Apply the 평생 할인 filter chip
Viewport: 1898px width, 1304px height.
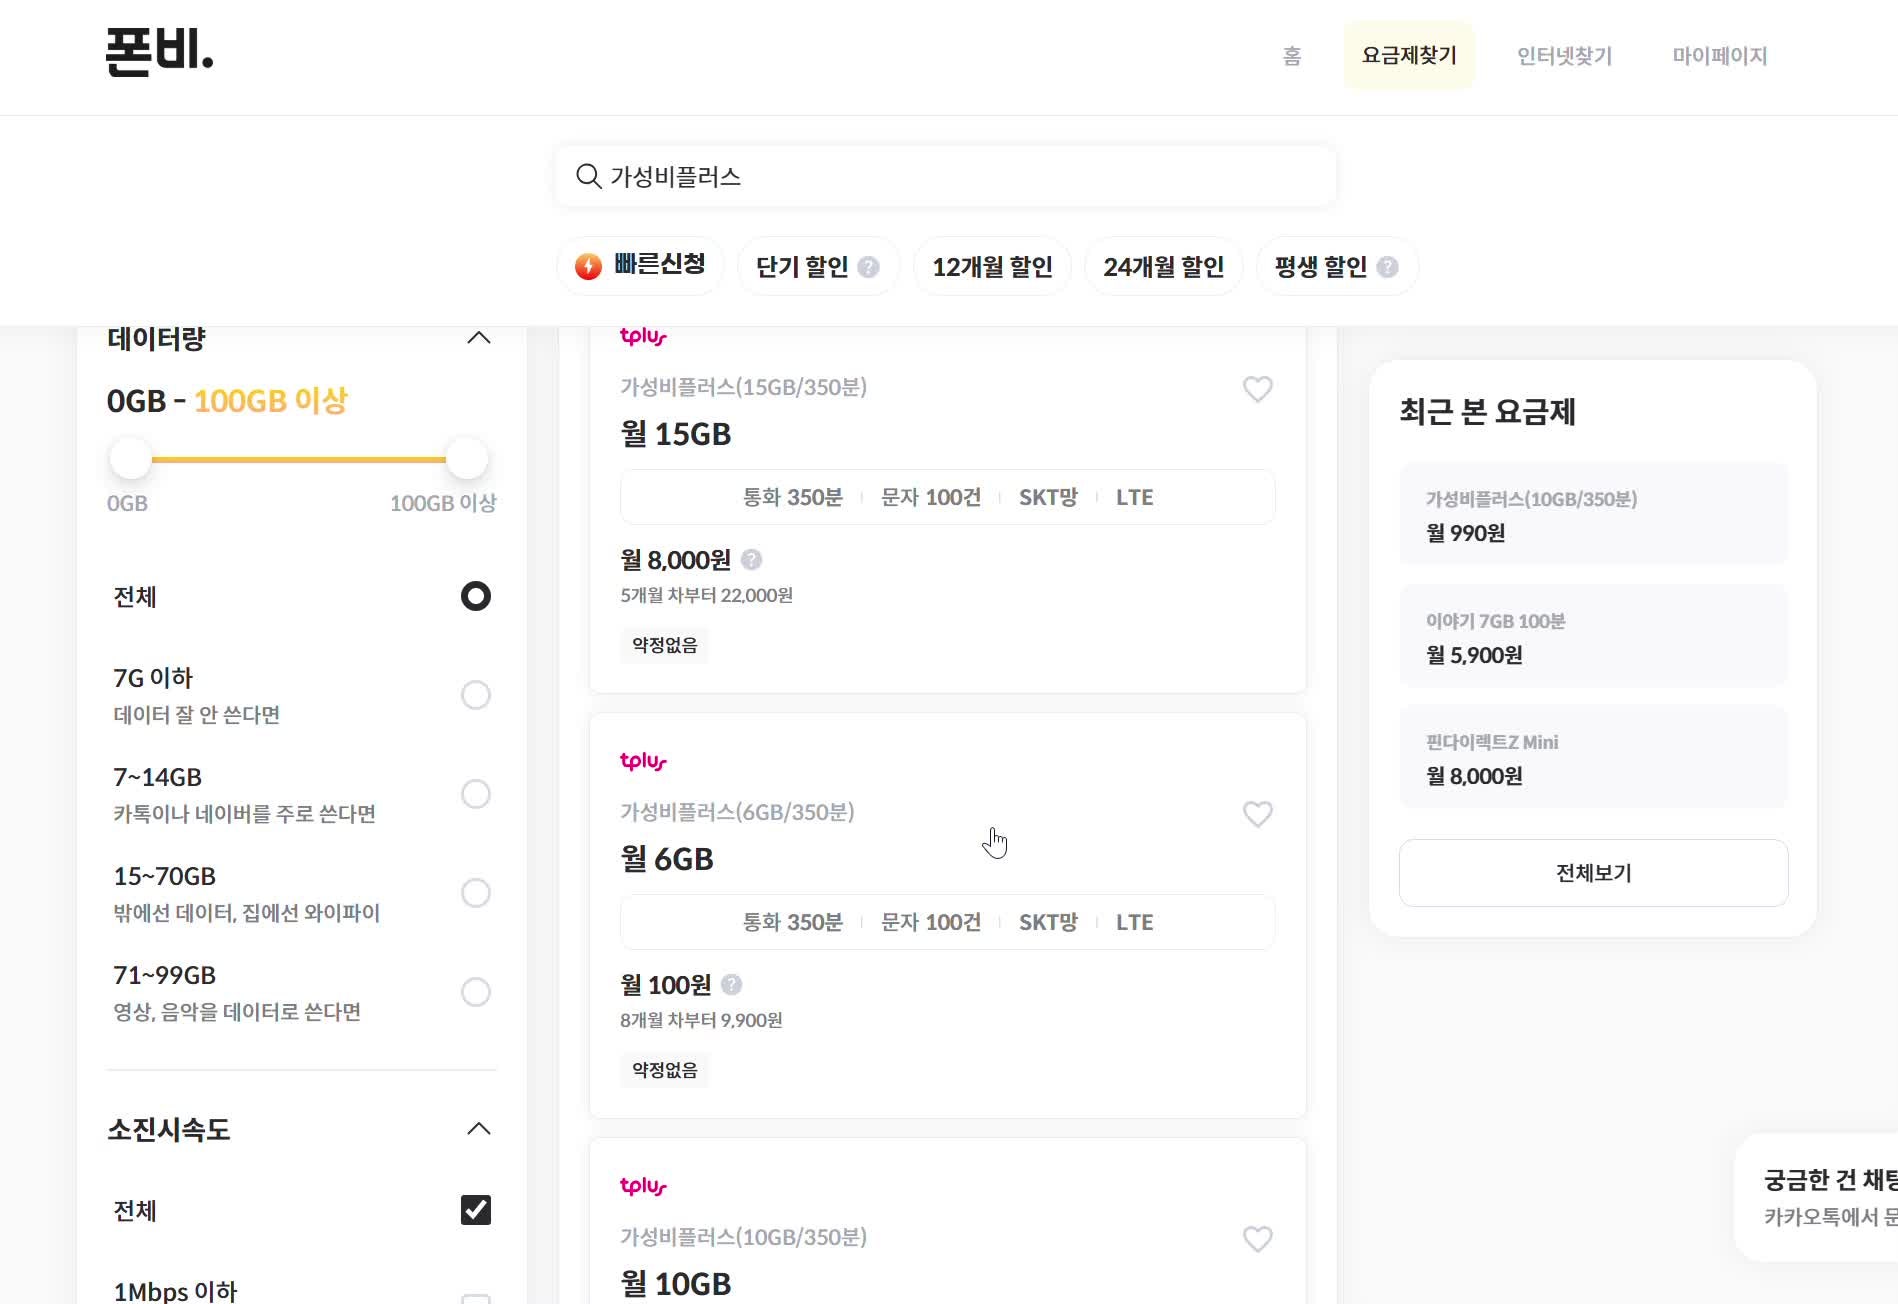[1336, 266]
